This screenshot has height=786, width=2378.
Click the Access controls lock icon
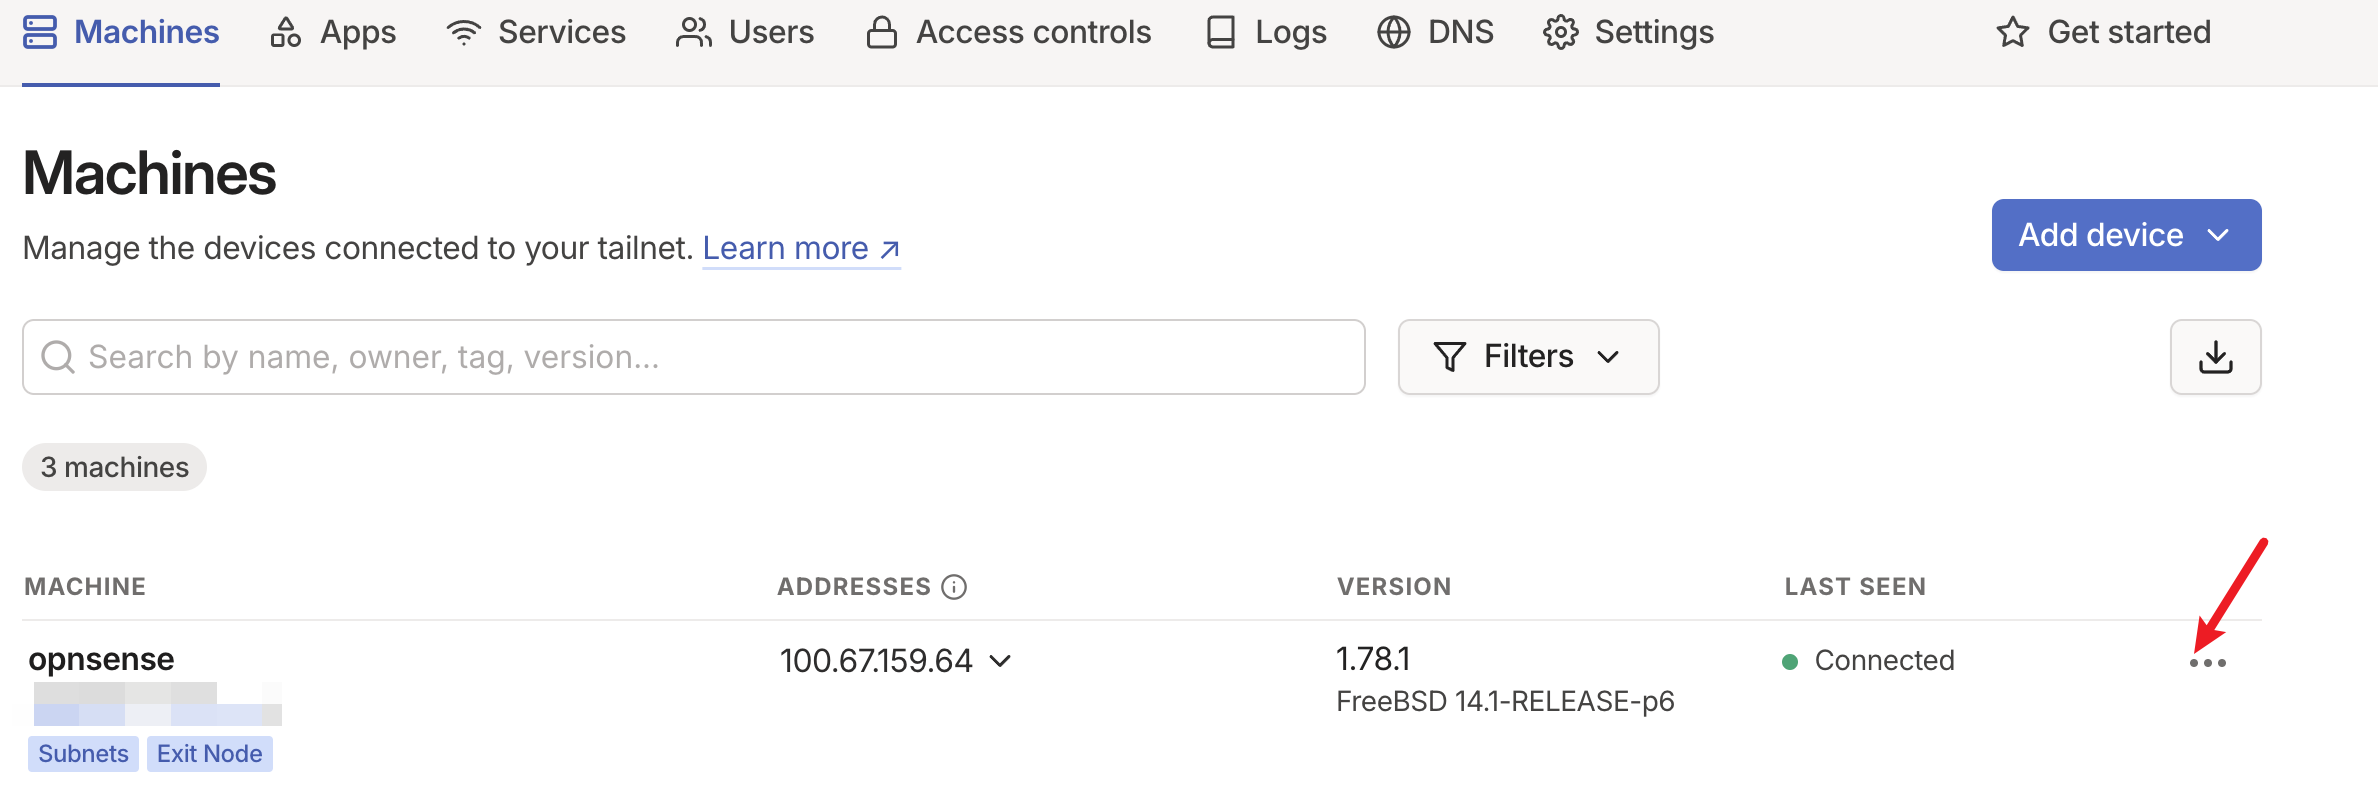(x=881, y=33)
